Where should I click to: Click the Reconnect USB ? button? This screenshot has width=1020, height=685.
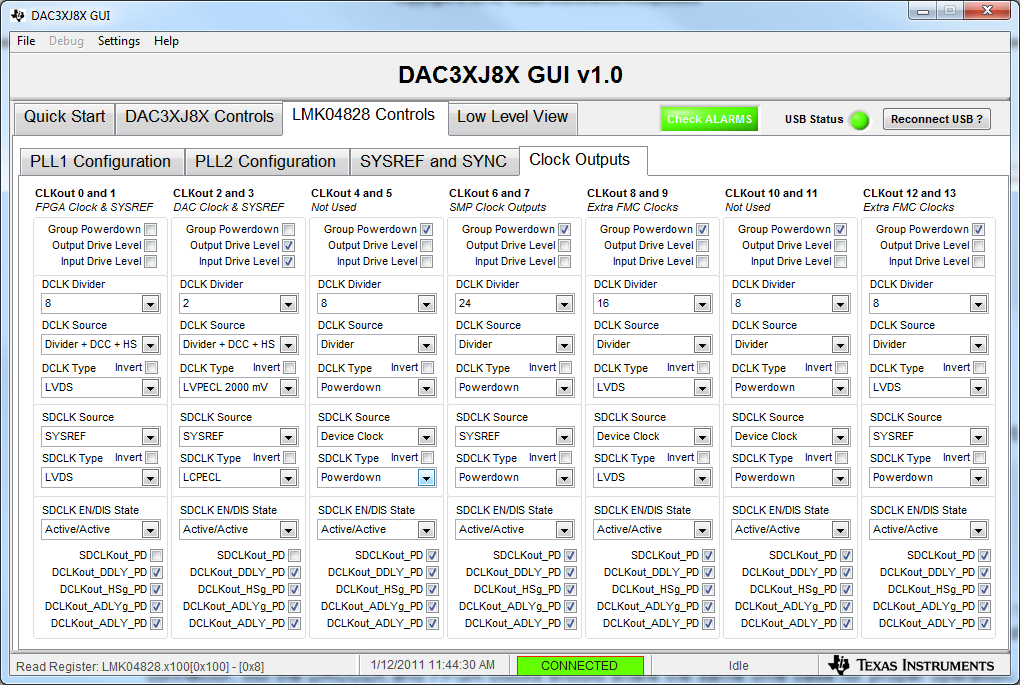click(937, 119)
